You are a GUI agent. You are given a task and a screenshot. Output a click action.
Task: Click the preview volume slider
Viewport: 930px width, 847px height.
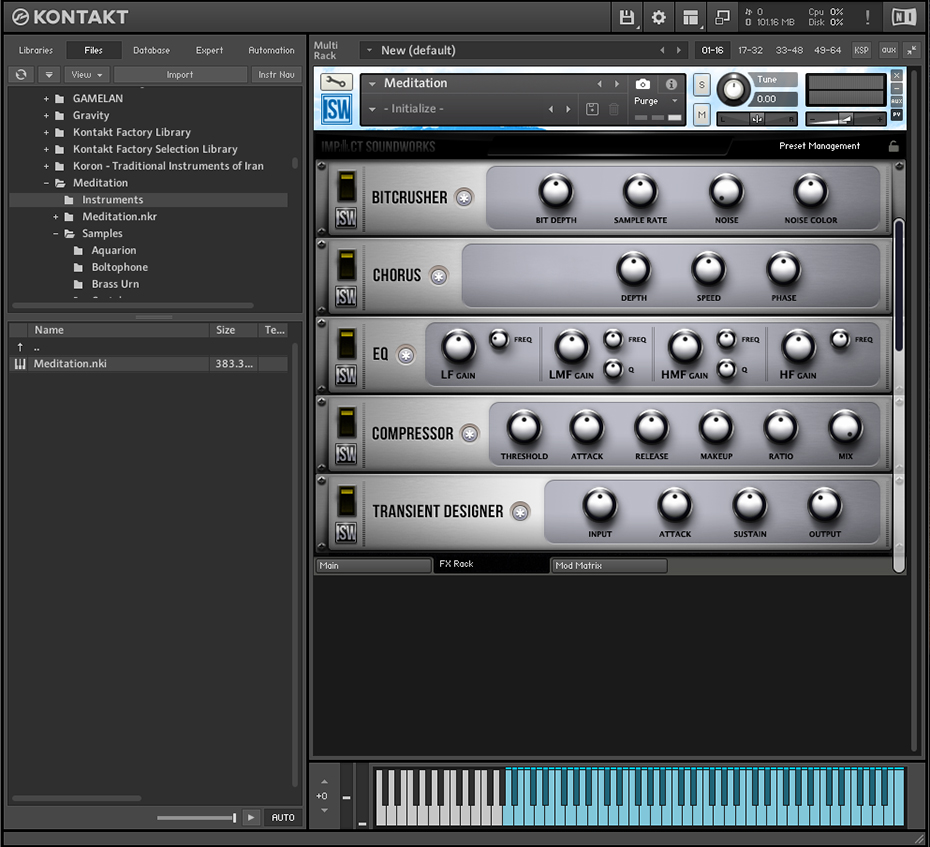[x=196, y=818]
